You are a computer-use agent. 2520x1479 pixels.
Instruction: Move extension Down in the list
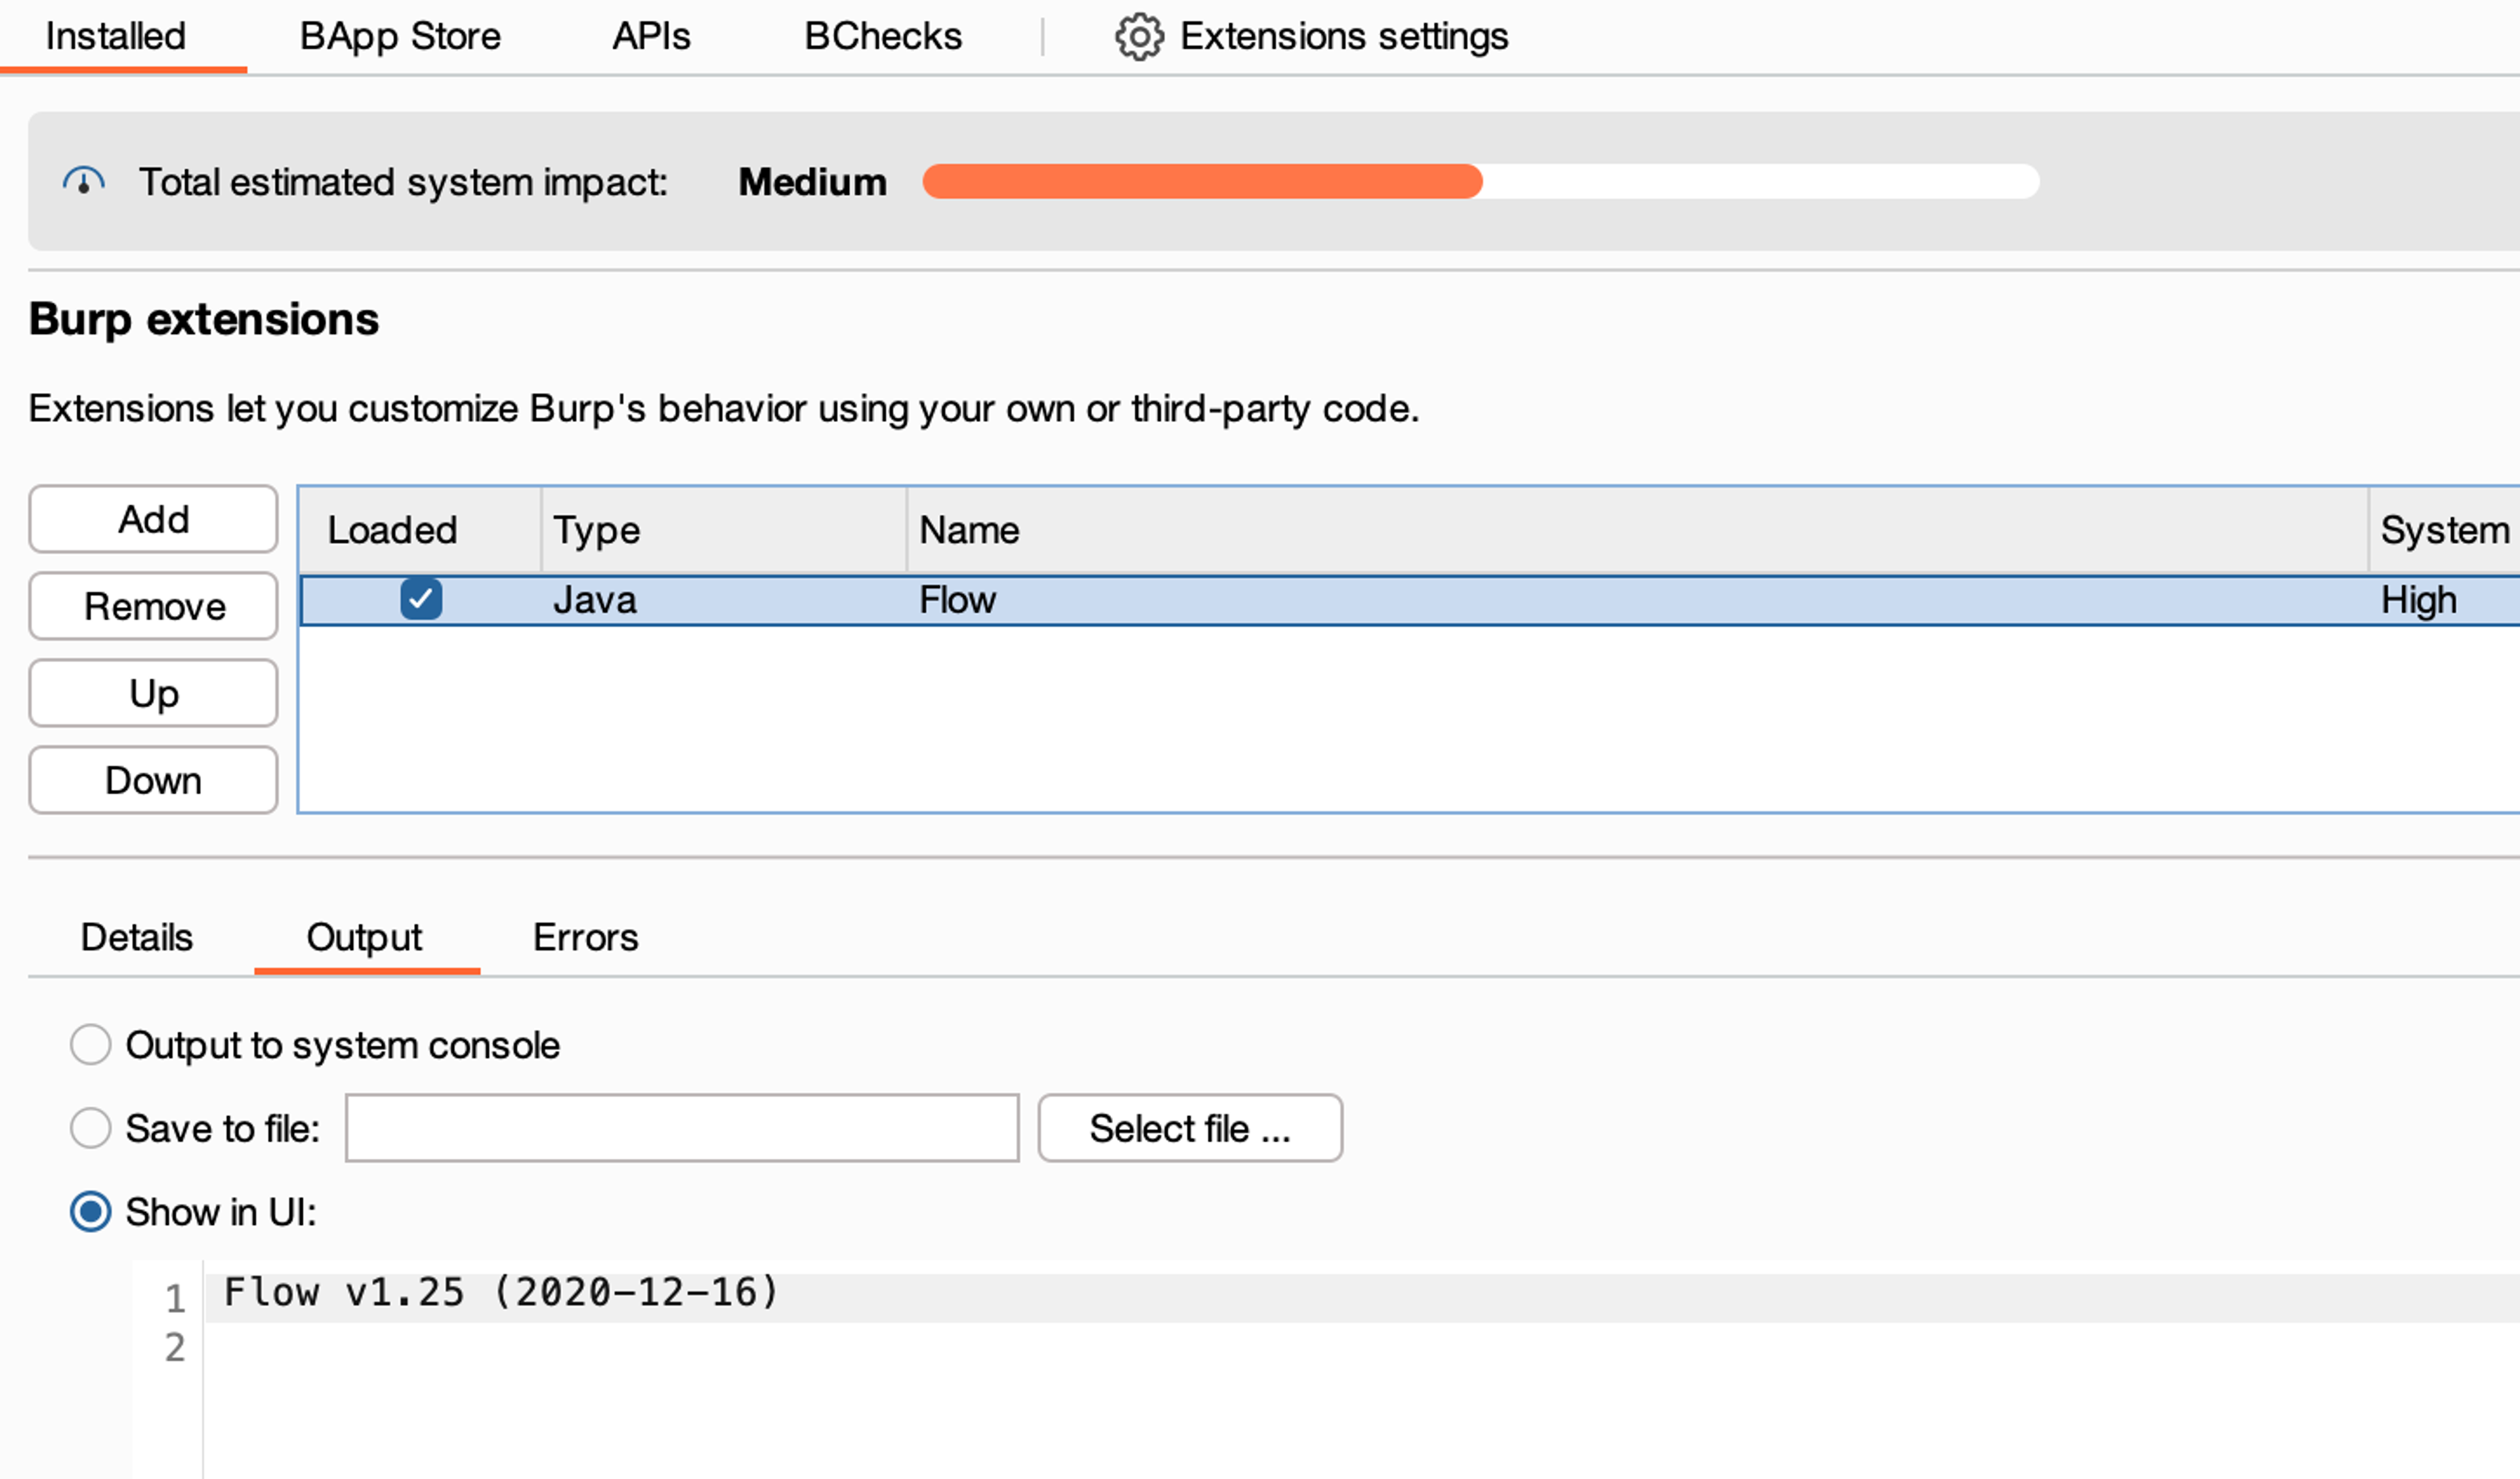pyautogui.click(x=154, y=781)
